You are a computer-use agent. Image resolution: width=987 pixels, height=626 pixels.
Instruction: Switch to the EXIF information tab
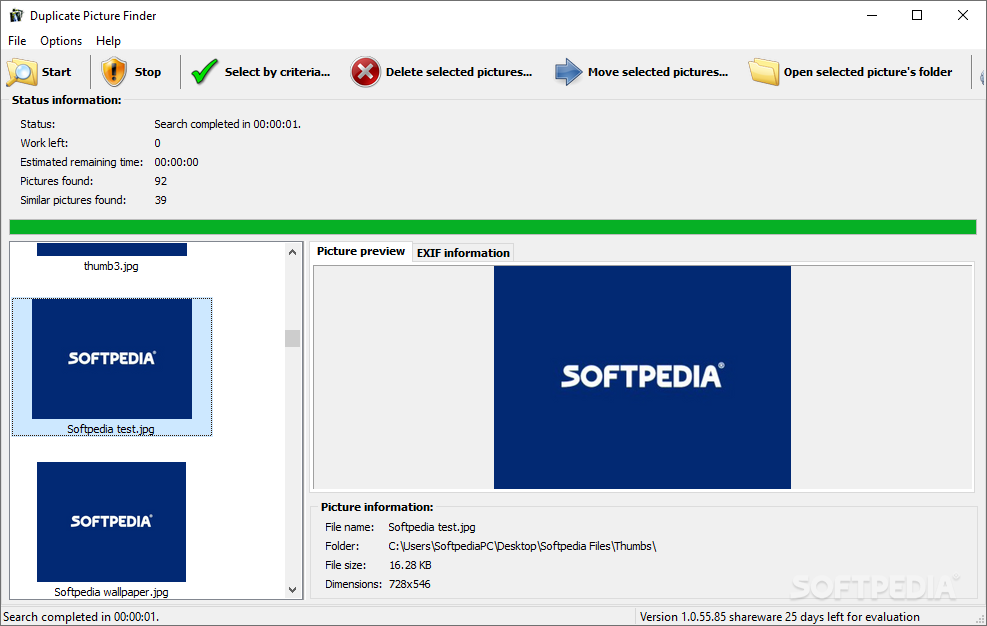[x=463, y=253]
